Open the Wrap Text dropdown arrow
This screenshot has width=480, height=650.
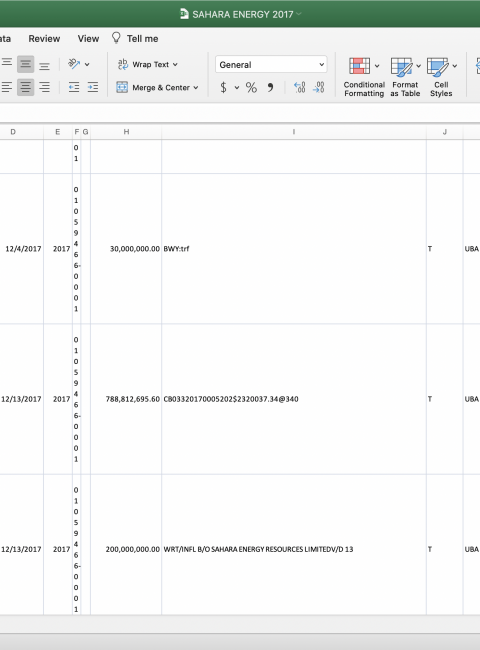[175, 65]
